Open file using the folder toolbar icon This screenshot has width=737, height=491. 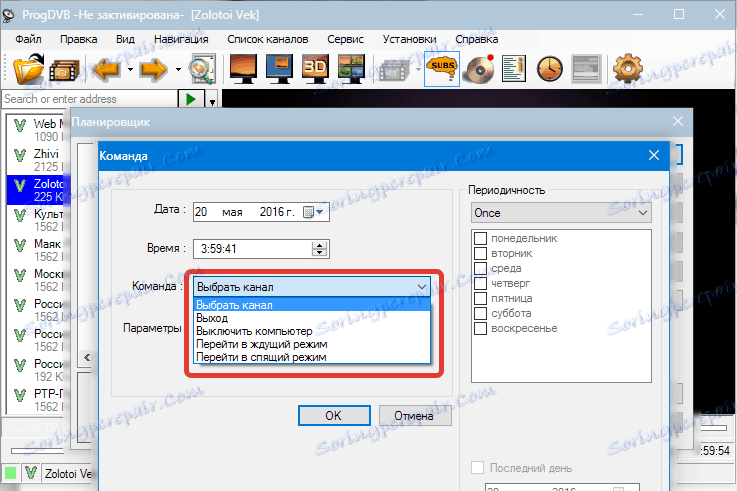point(28,69)
